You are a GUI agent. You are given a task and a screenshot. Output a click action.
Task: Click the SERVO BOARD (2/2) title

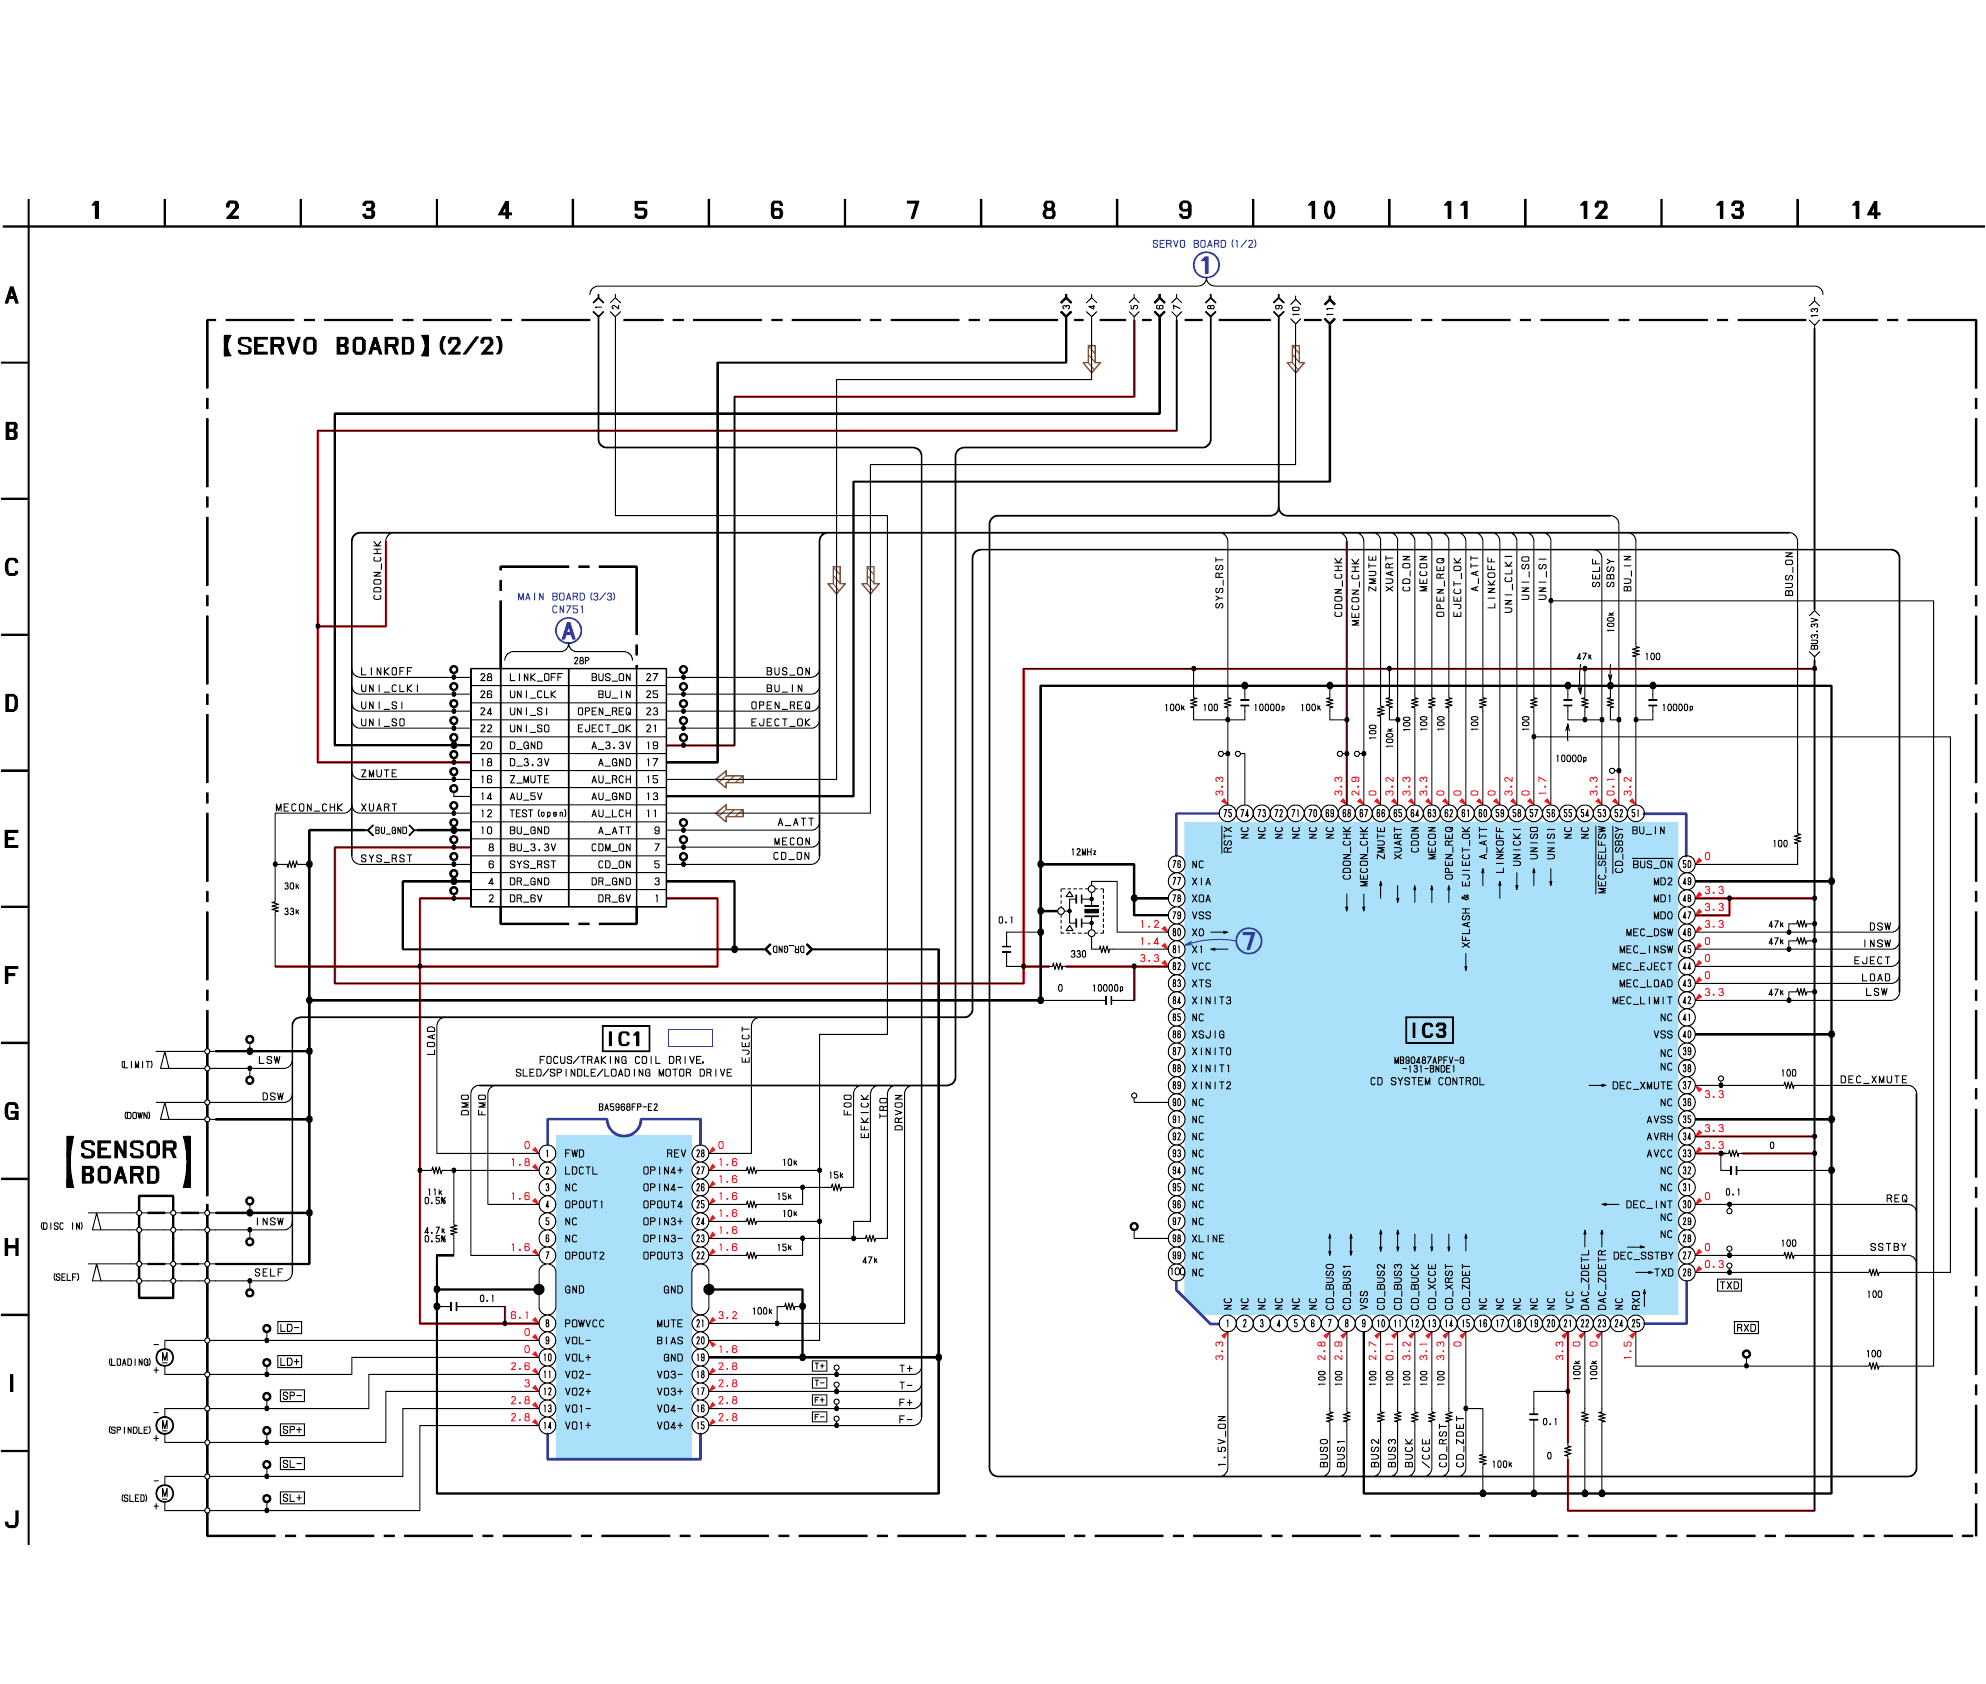pyautogui.click(x=362, y=346)
